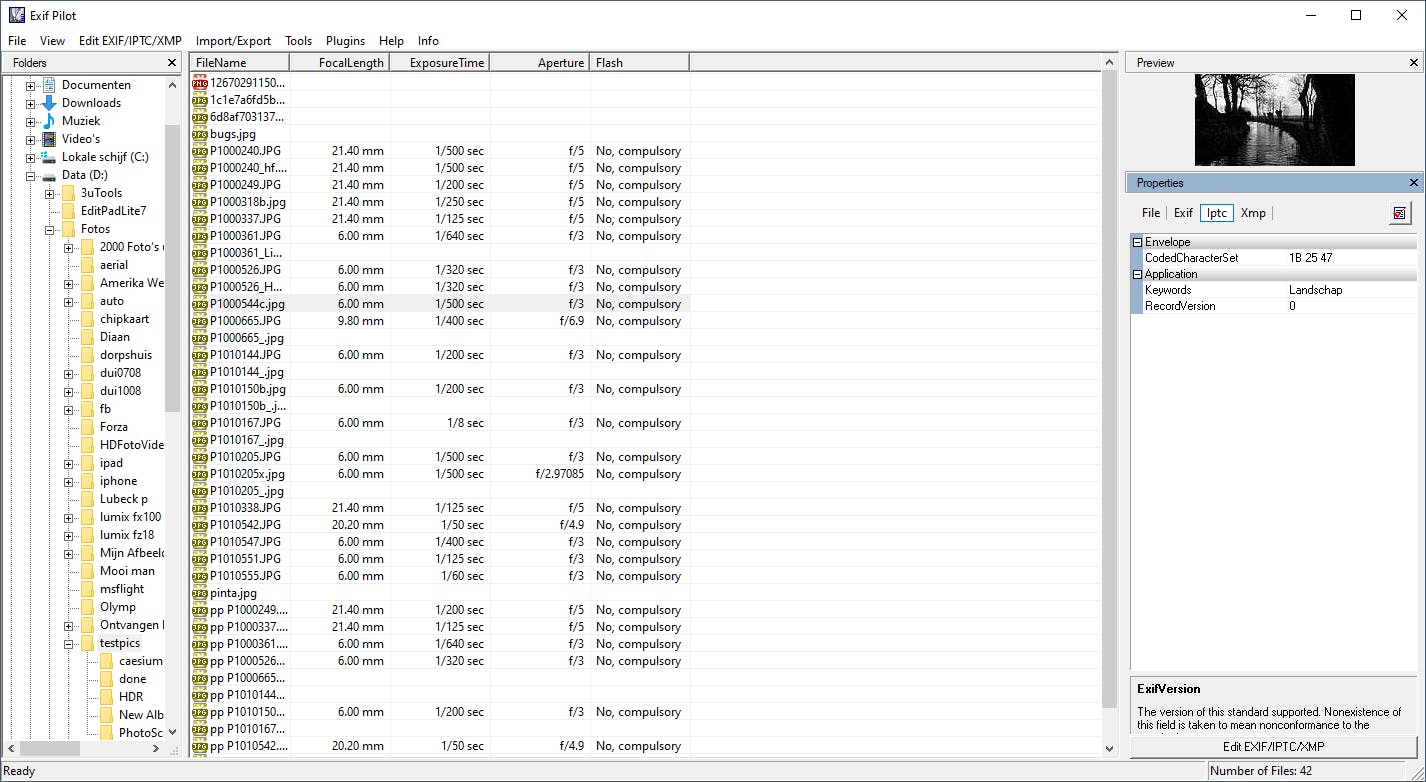Select the msflight folder
Viewport: 1426px width, 782px height.
tap(122, 589)
